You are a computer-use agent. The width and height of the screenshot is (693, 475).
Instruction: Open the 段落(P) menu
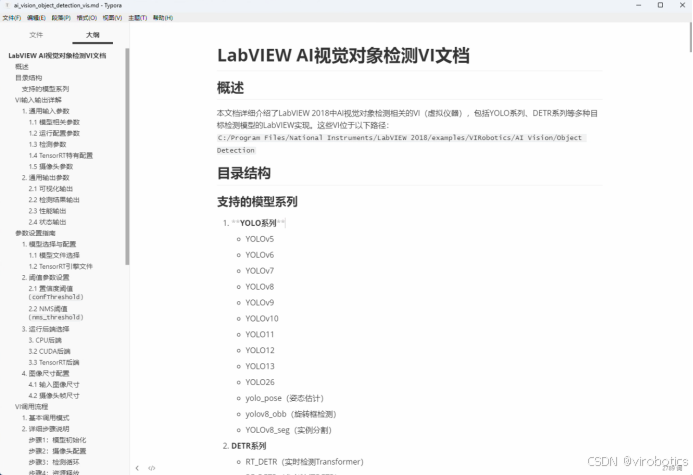pyautogui.click(x=61, y=18)
